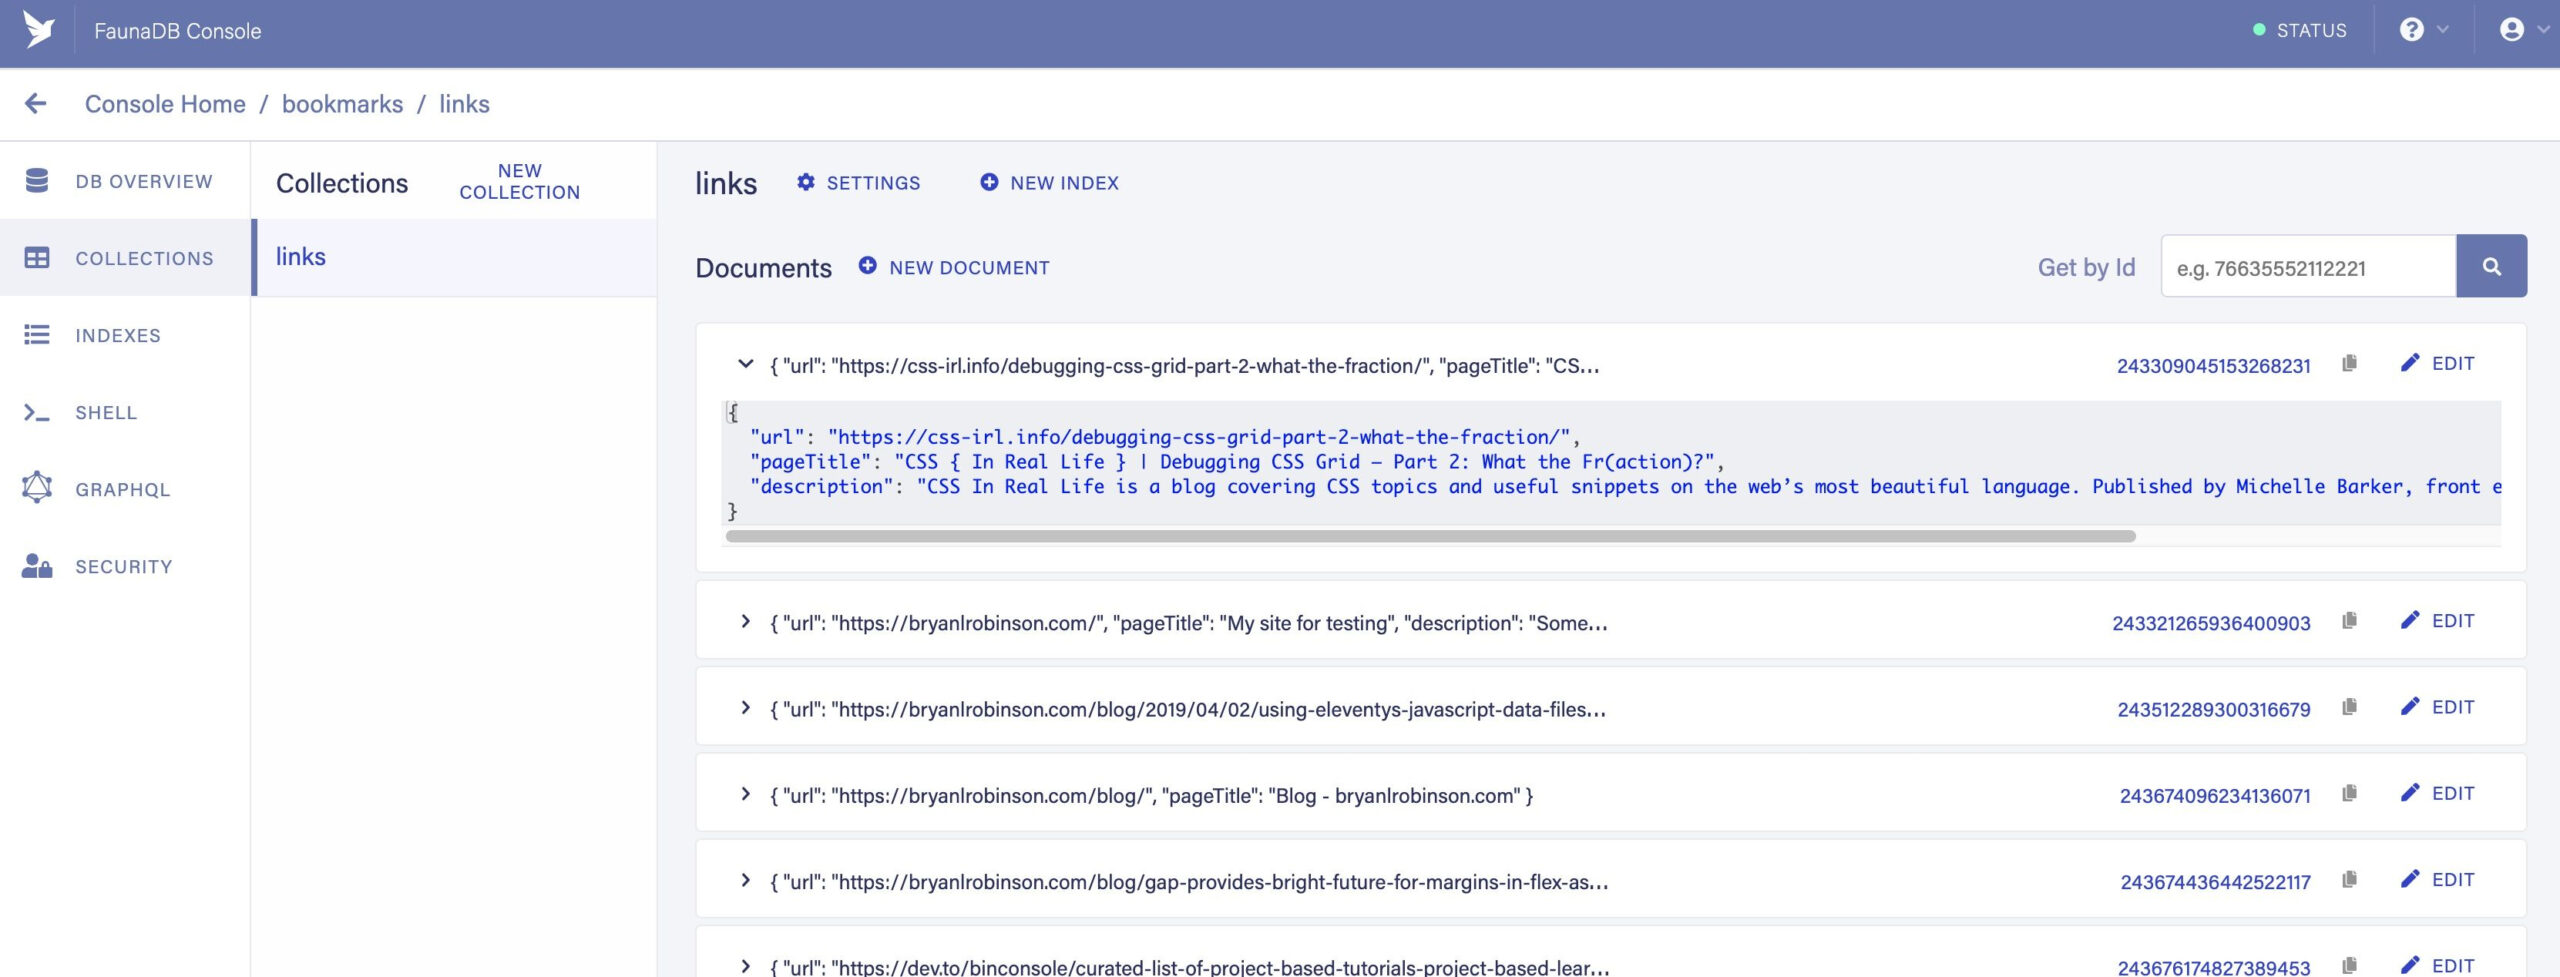Select COLLECTIONS in sidebar

point(125,258)
